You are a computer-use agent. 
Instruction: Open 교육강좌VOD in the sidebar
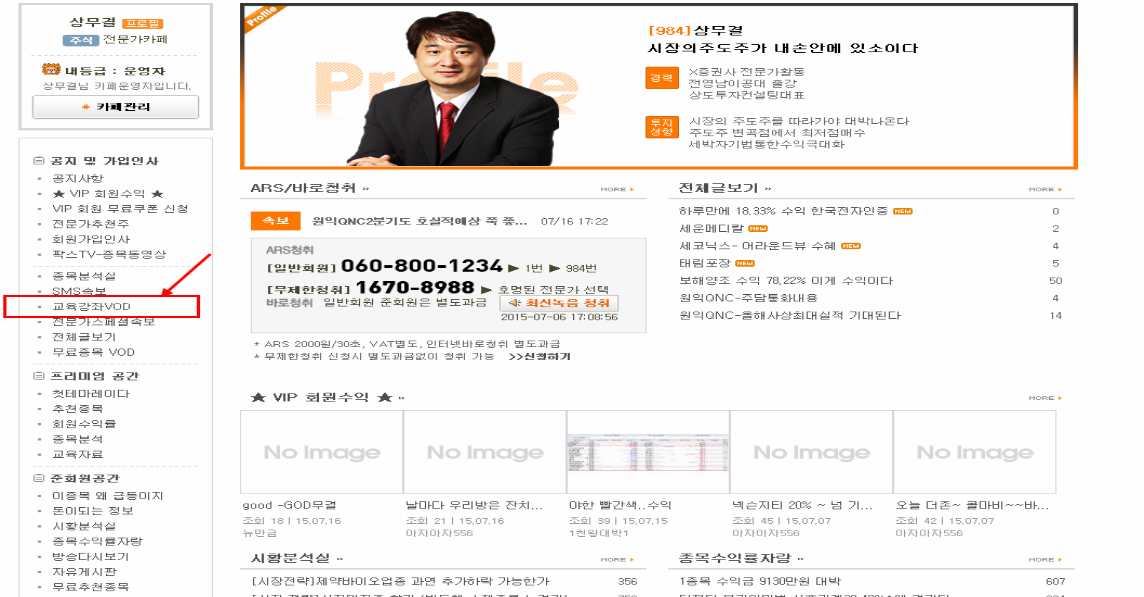coord(92,306)
